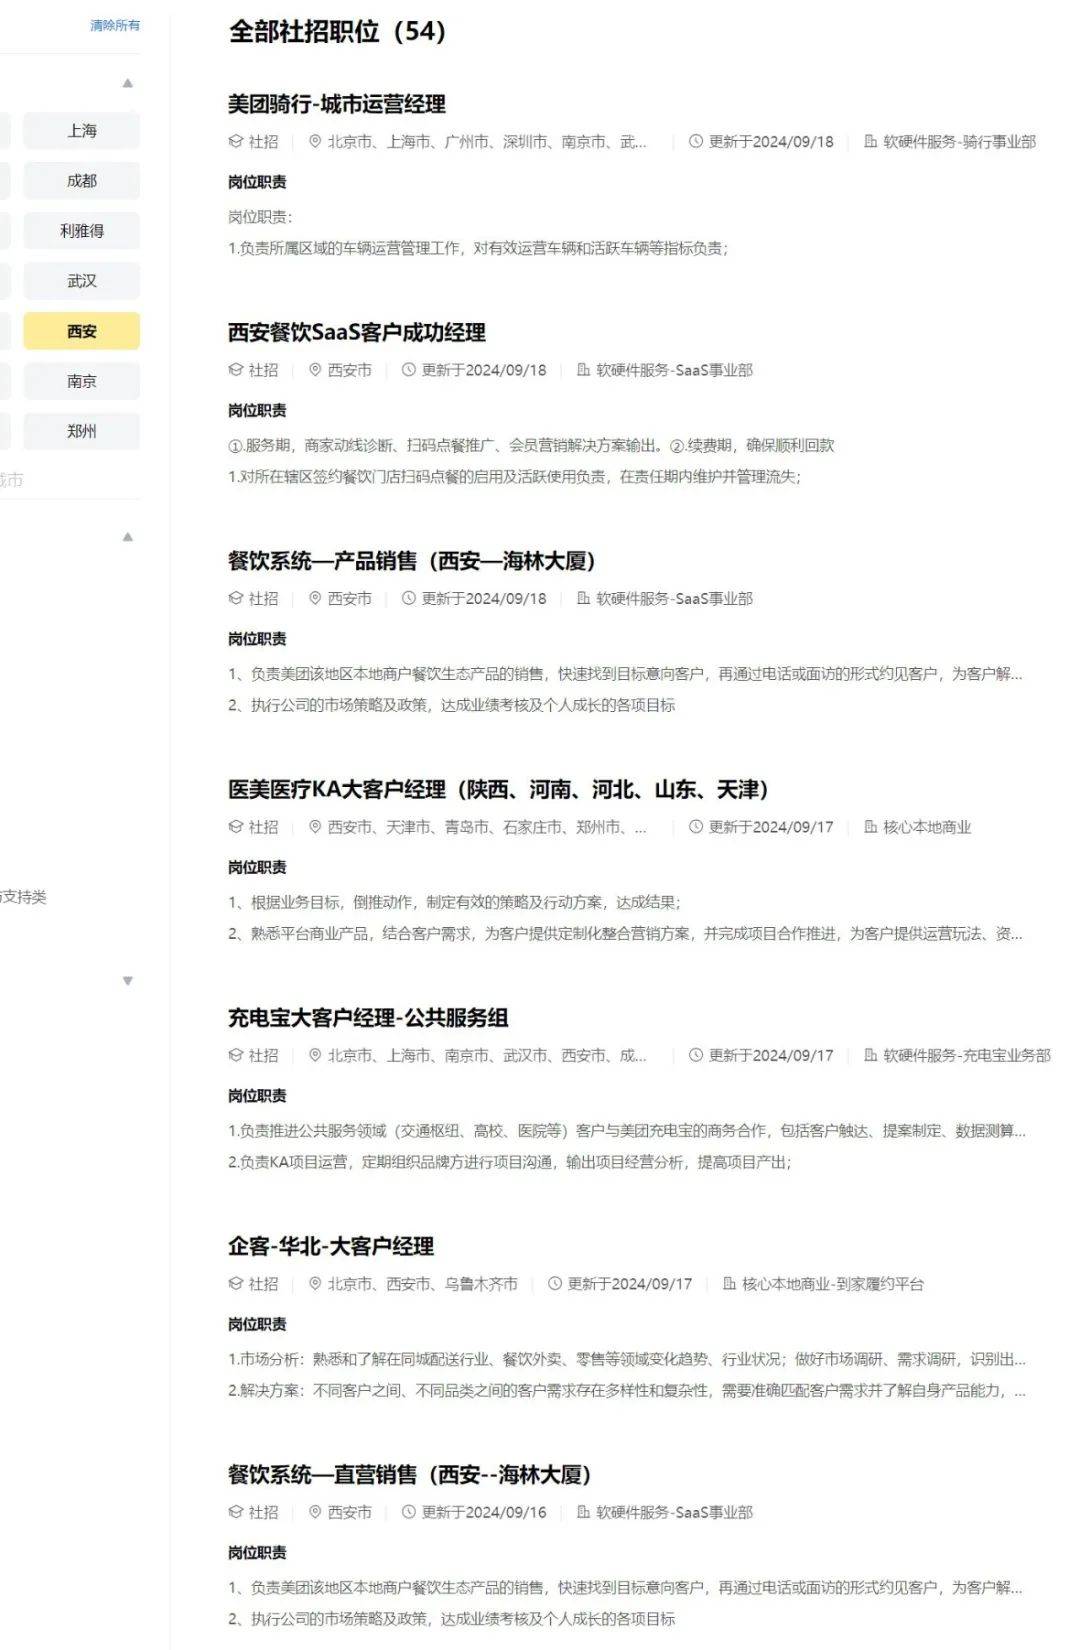Click line 1、根据业务目标，倒推动作
This screenshot has width=1080, height=1650.
coord(454,903)
